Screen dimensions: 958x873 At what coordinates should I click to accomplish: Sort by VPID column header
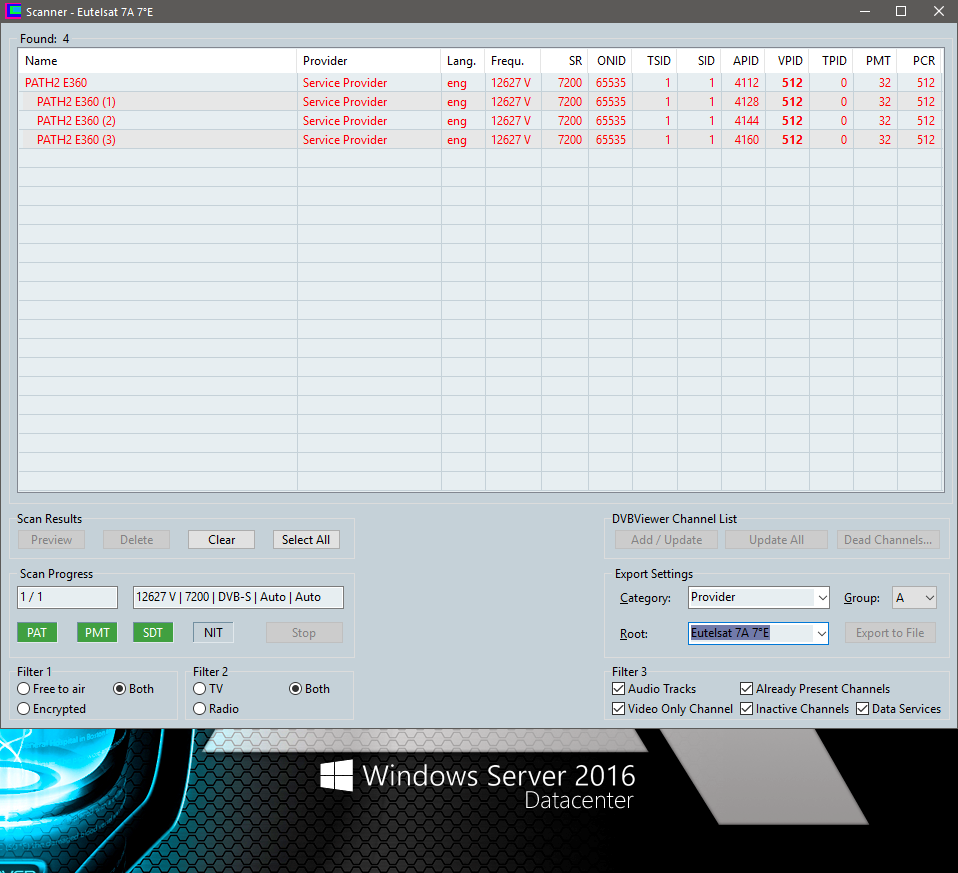click(788, 61)
